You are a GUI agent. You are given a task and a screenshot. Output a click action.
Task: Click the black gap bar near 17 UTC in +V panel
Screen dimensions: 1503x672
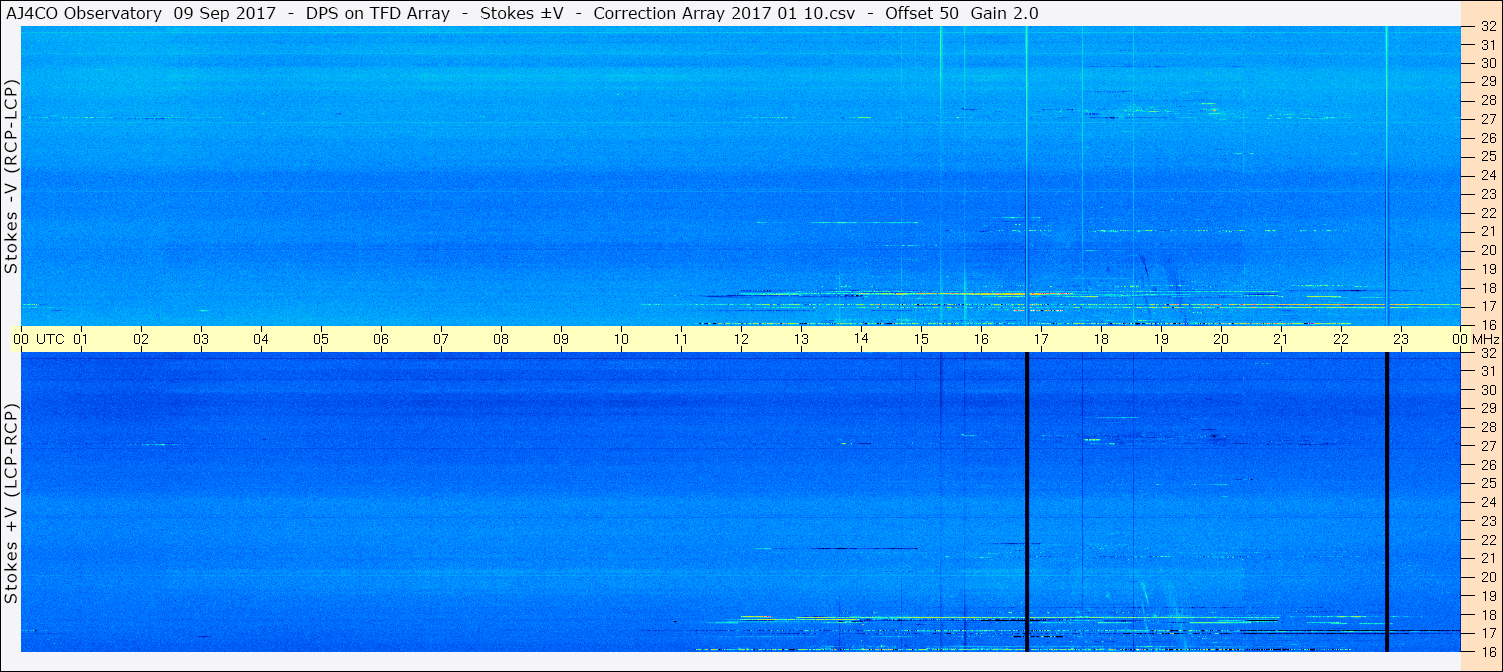click(1027, 502)
